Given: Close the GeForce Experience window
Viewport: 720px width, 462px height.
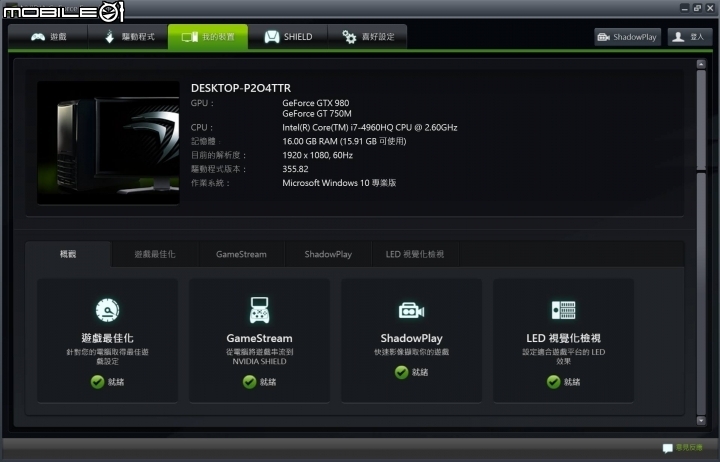Looking at the screenshot, I should 710,8.
